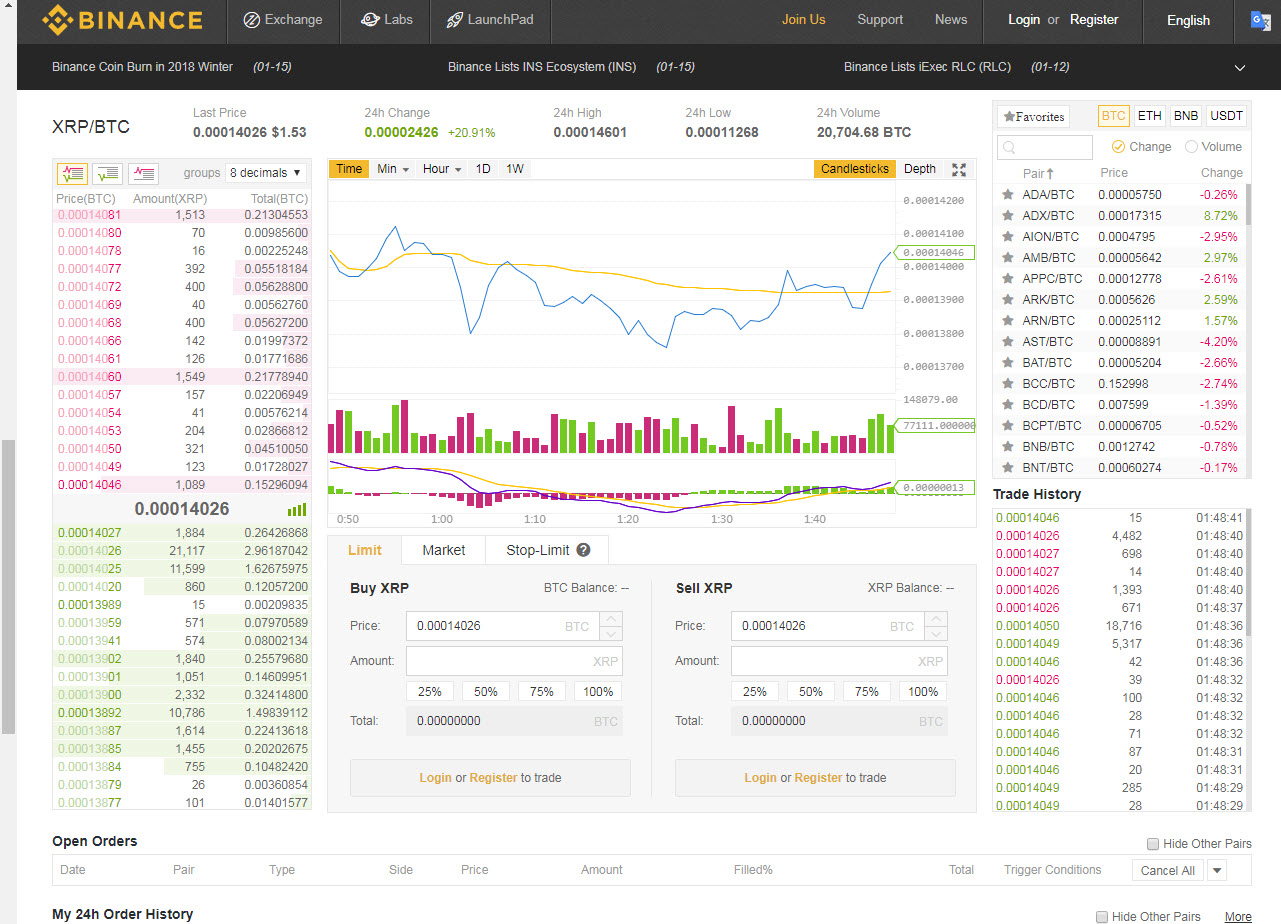1281x924 pixels.
Task: Expand the announcements chevron
Action: [1240, 68]
